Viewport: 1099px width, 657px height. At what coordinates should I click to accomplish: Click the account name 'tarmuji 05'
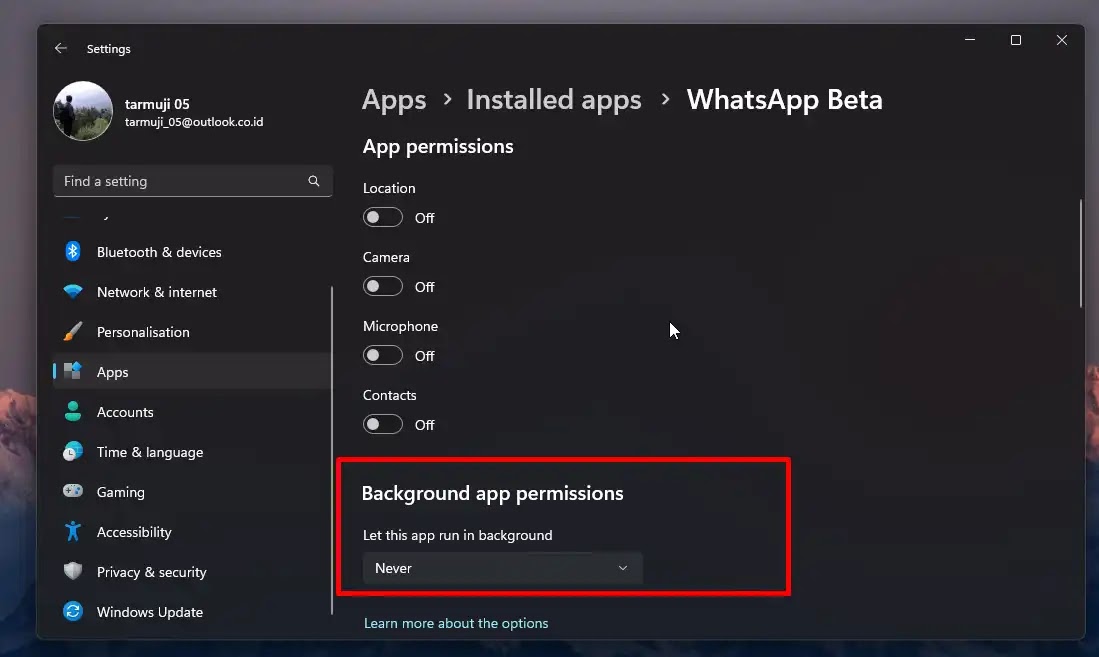coord(157,104)
